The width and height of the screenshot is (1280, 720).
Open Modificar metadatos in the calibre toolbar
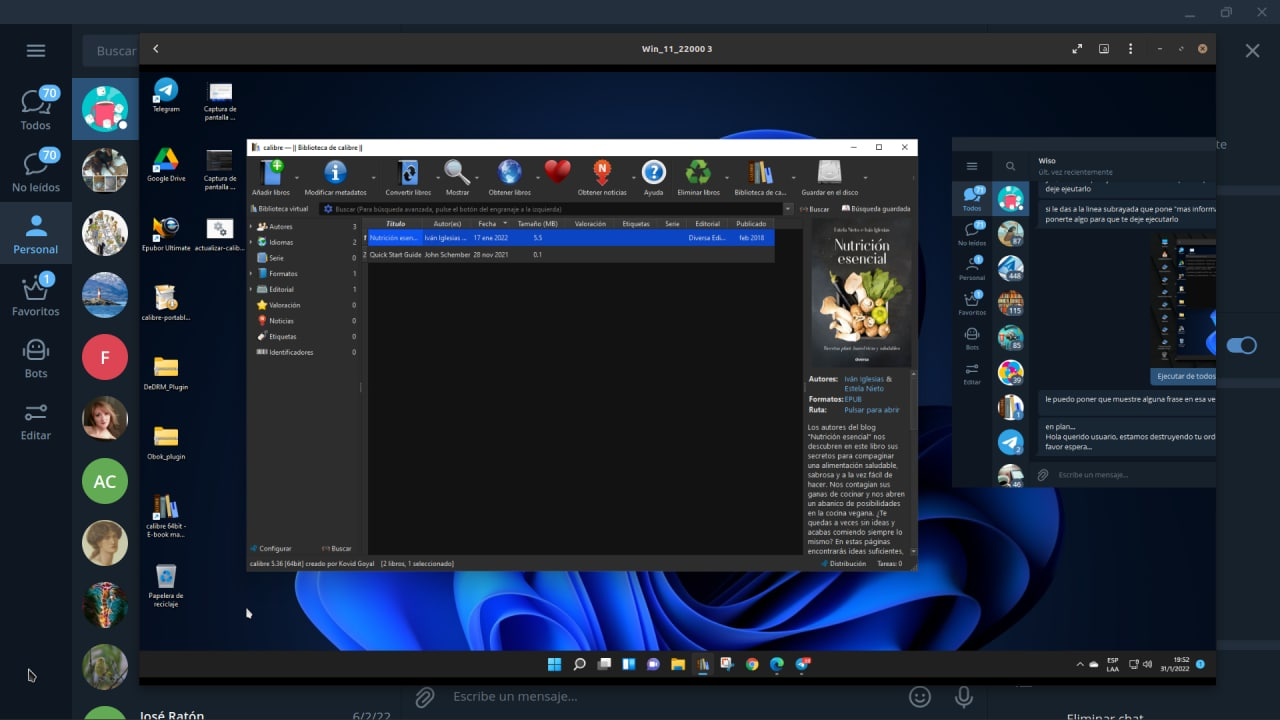[x=335, y=173]
